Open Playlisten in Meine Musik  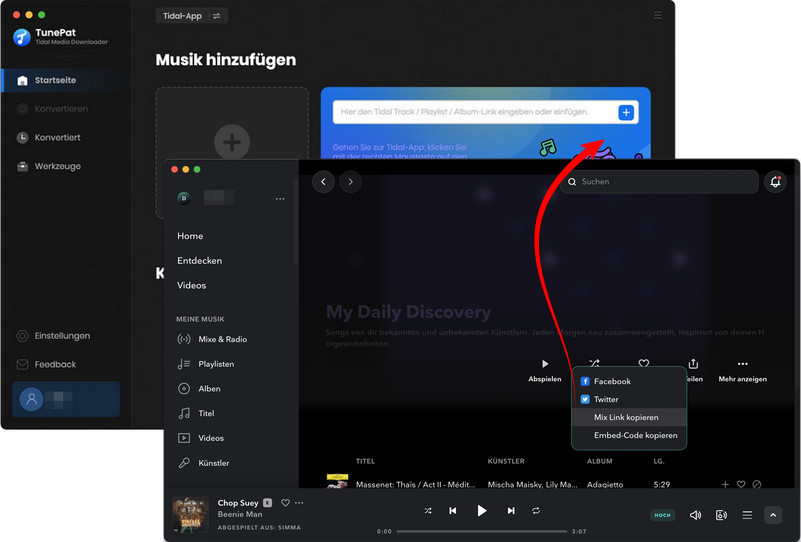(206, 364)
